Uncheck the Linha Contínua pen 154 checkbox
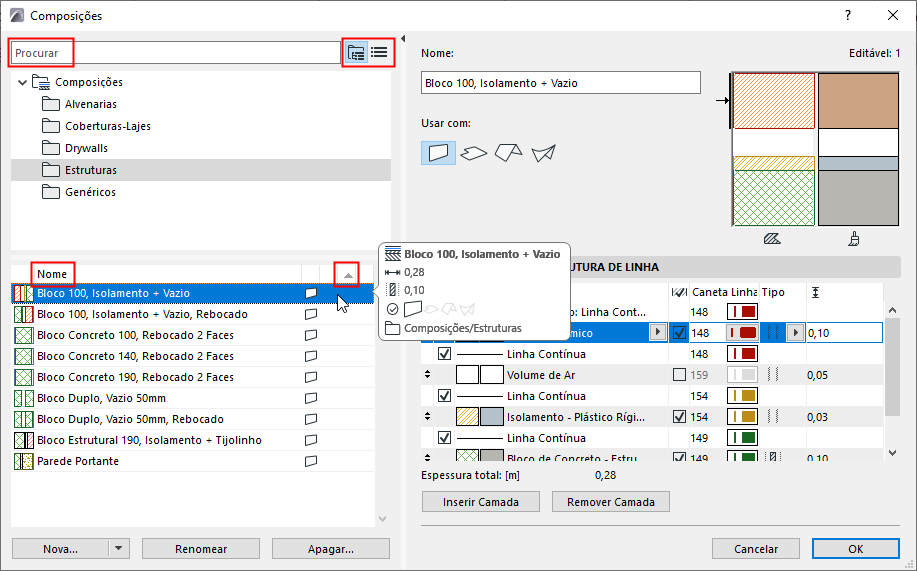 pyautogui.click(x=444, y=396)
